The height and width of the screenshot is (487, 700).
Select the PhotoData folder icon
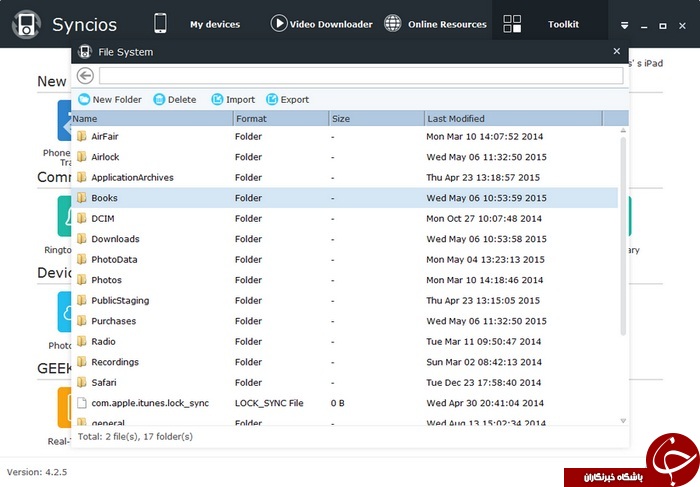coord(81,259)
